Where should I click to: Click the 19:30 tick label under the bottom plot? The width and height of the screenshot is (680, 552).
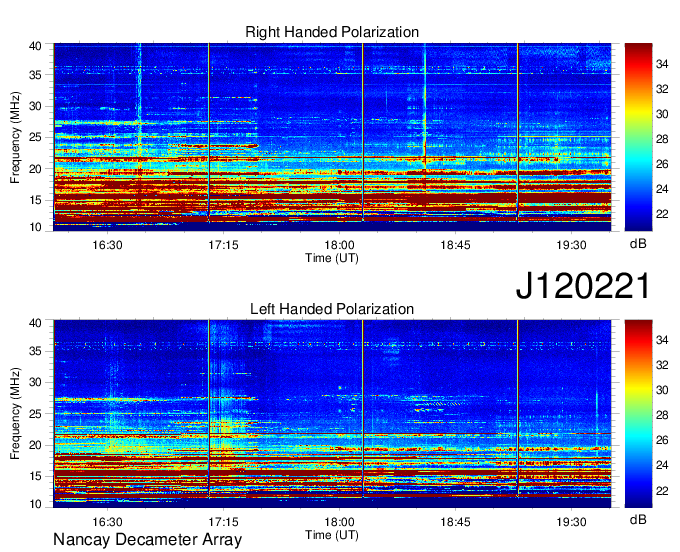pyautogui.click(x=571, y=522)
